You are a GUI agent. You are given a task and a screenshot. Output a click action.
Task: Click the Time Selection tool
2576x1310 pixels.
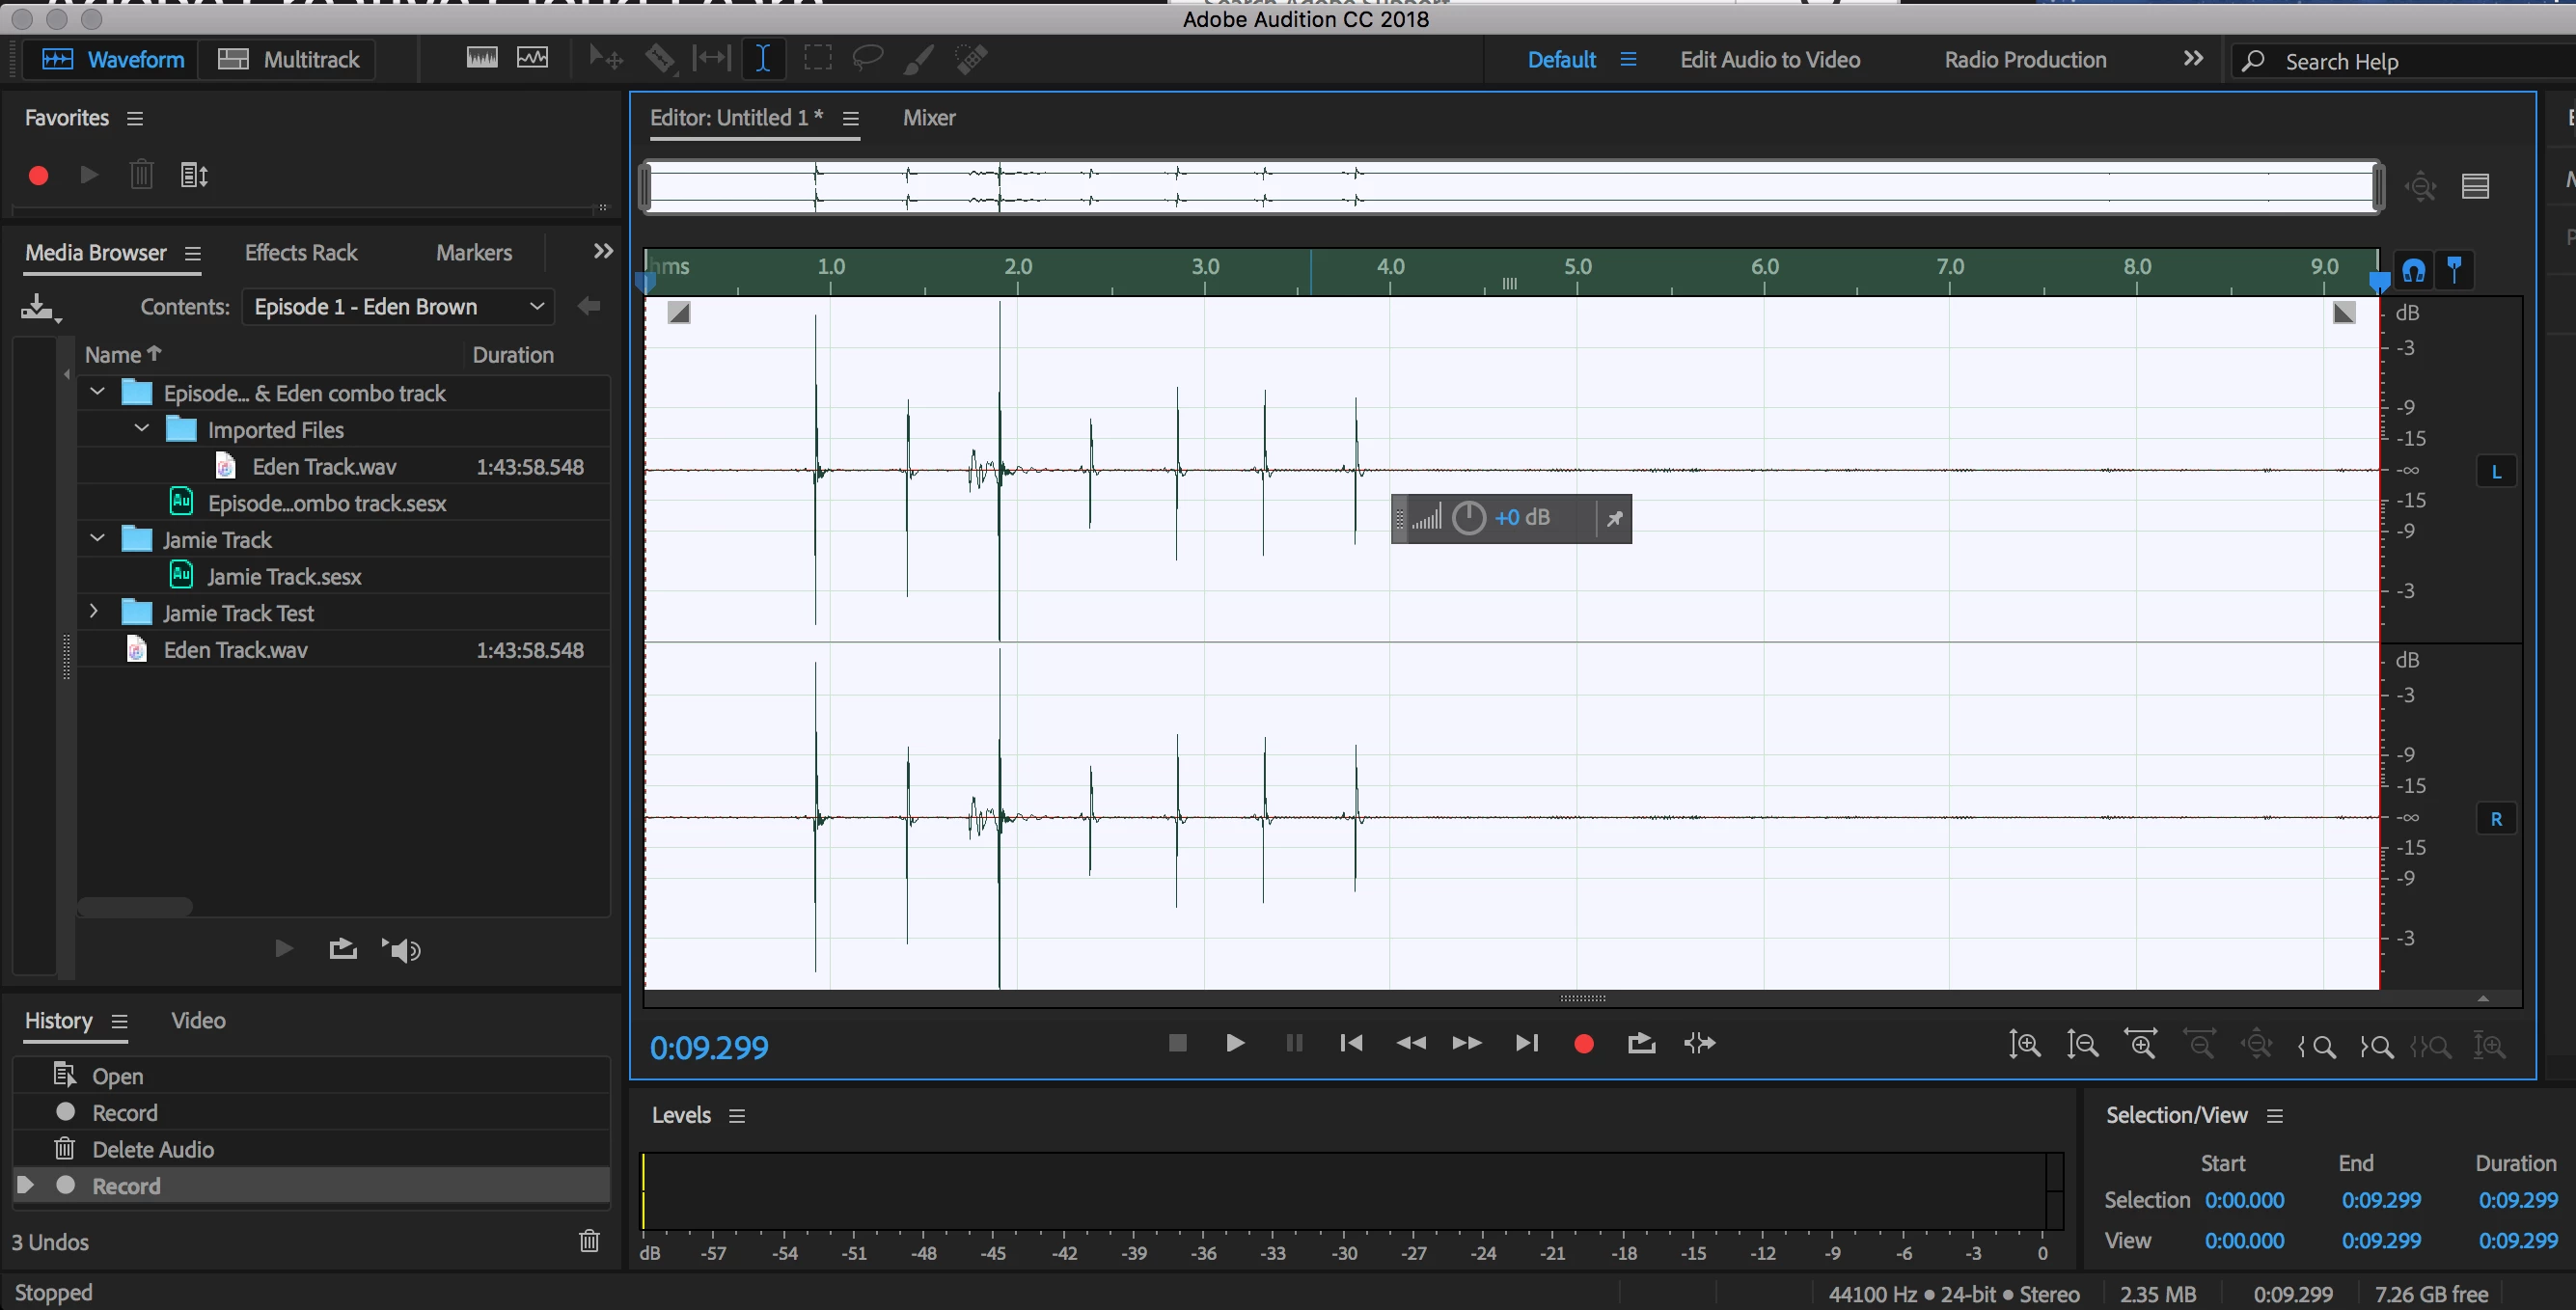763,58
